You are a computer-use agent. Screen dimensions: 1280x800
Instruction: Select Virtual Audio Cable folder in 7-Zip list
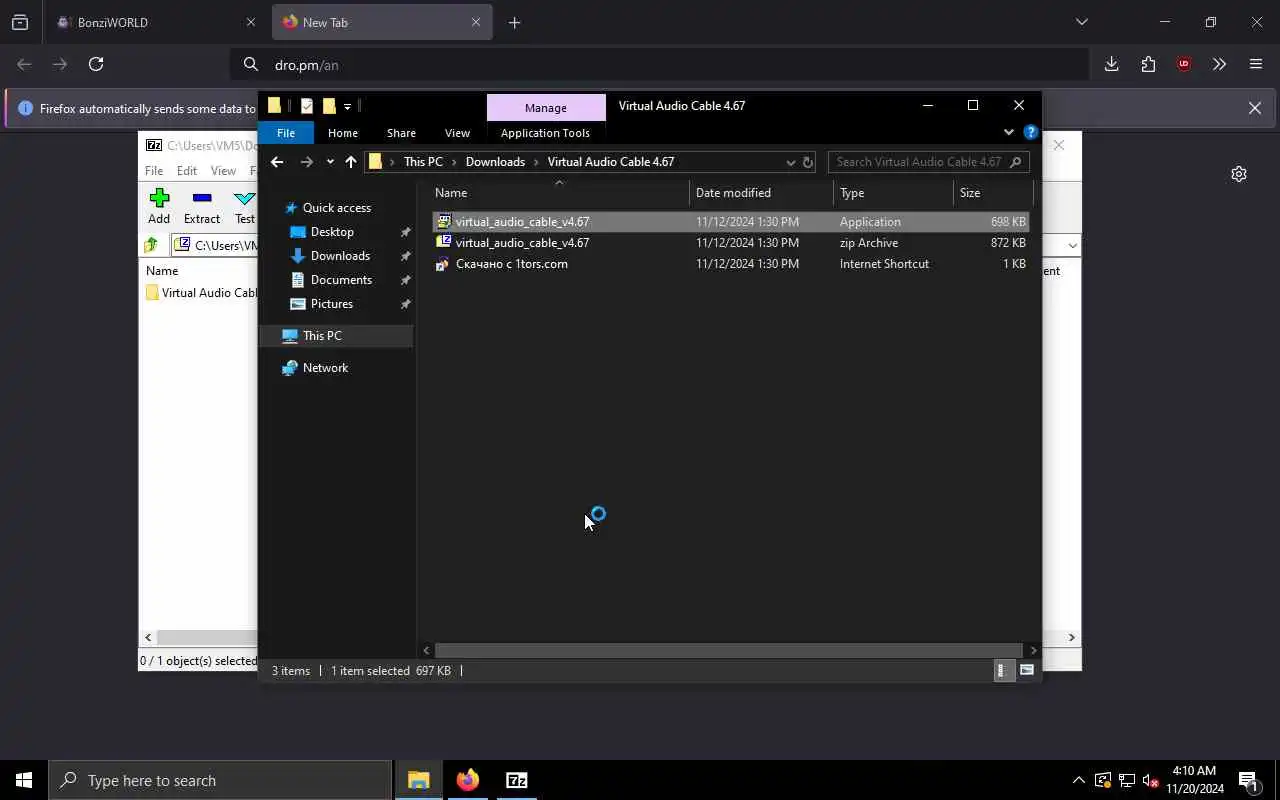(x=201, y=293)
